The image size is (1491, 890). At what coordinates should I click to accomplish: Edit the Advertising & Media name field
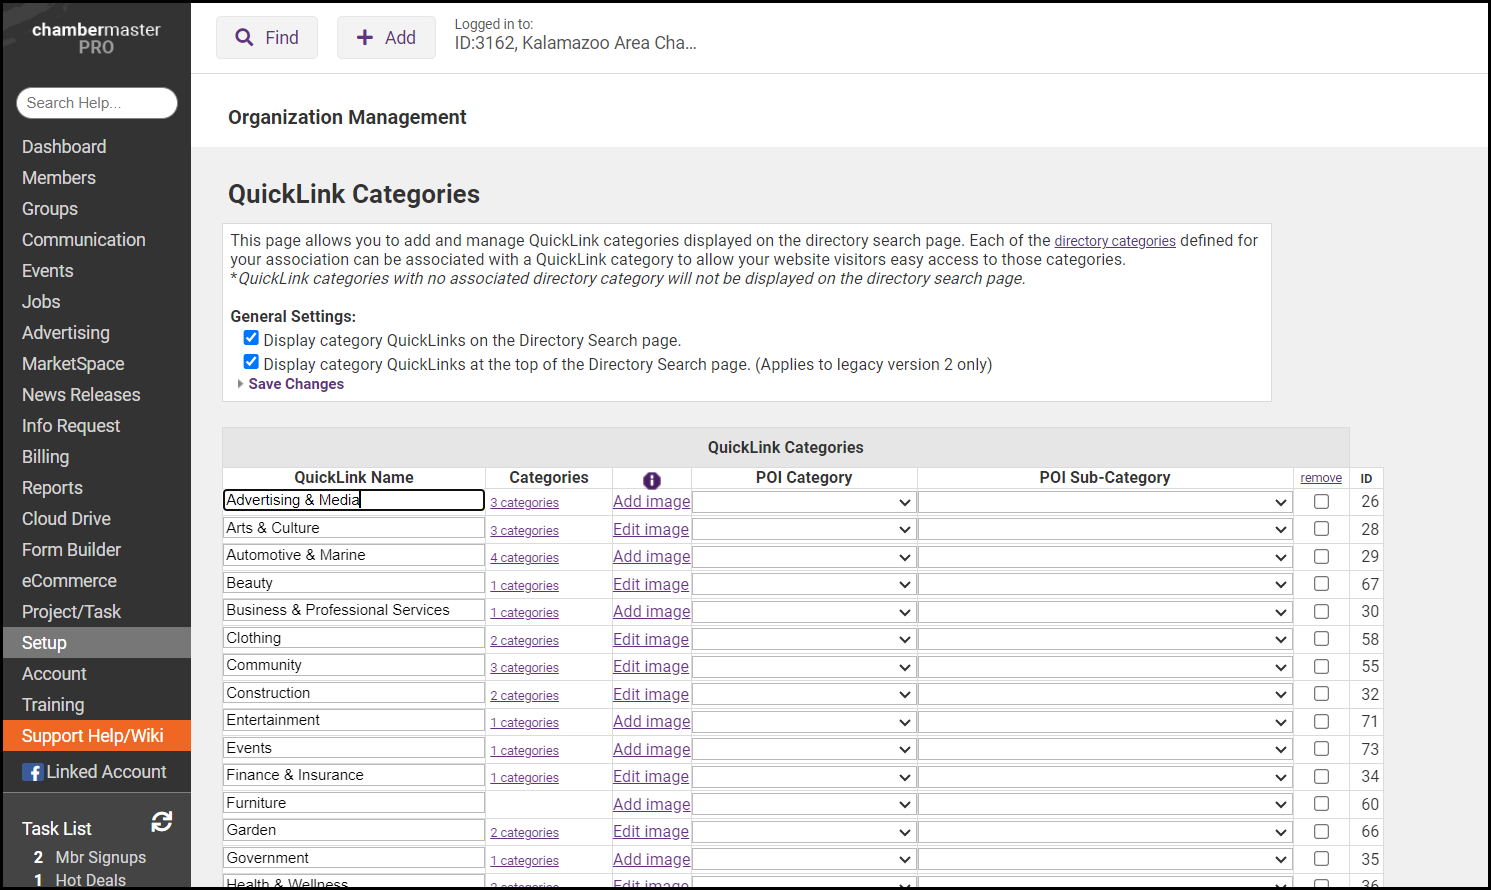click(x=354, y=500)
